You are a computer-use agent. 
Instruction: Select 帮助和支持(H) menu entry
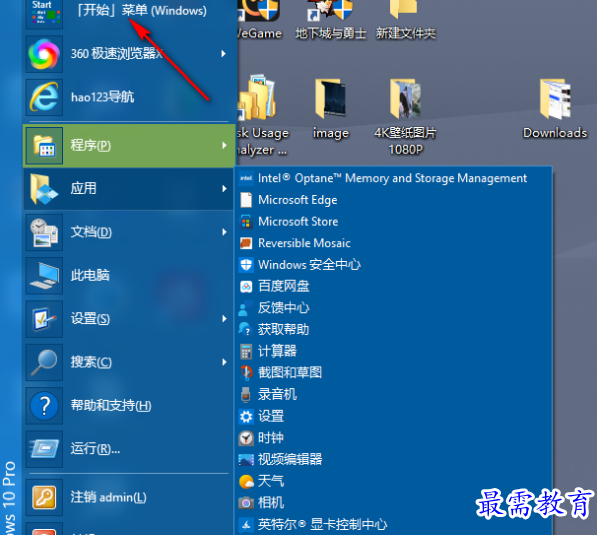(129, 405)
